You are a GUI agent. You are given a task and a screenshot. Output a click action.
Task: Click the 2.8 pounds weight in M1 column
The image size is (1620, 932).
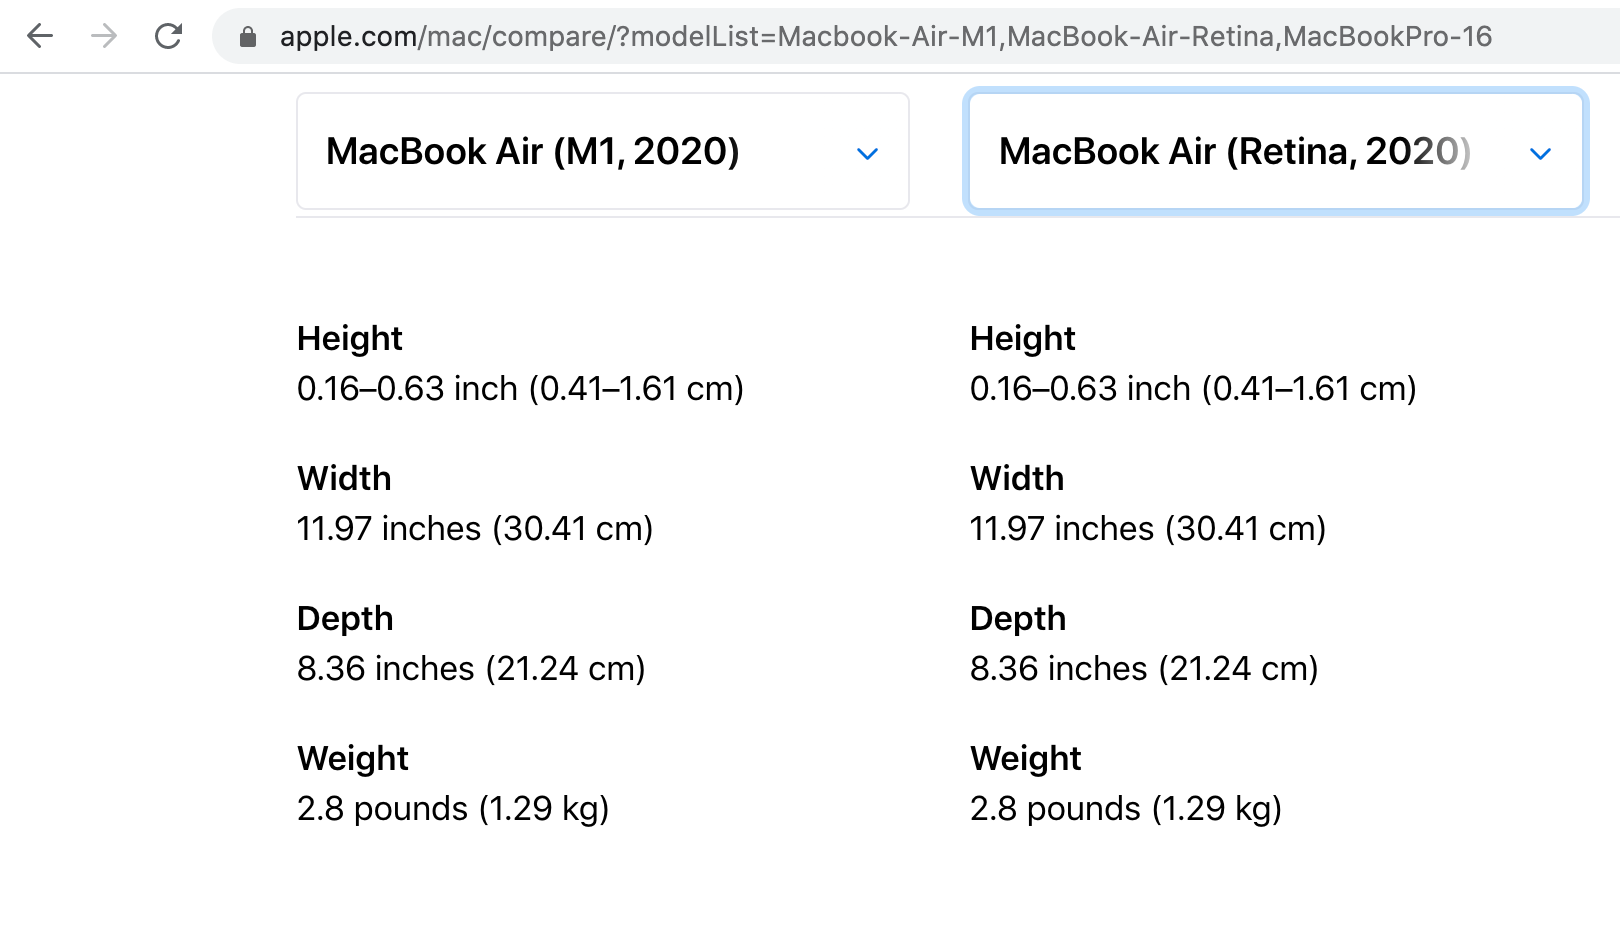coord(452,809)
